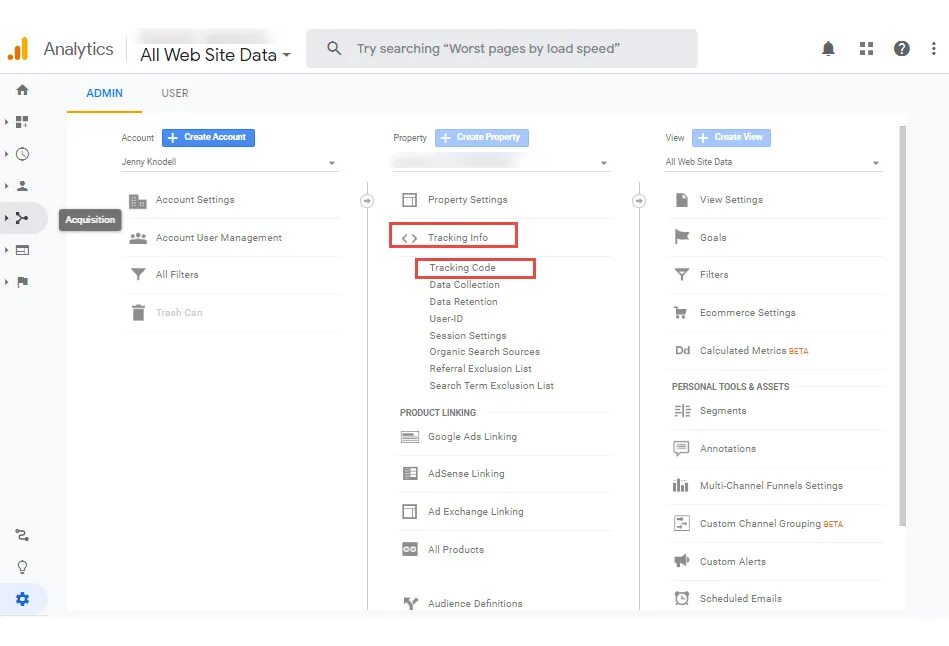Go to the Home icon in sidebar

(x=22, y=90)
